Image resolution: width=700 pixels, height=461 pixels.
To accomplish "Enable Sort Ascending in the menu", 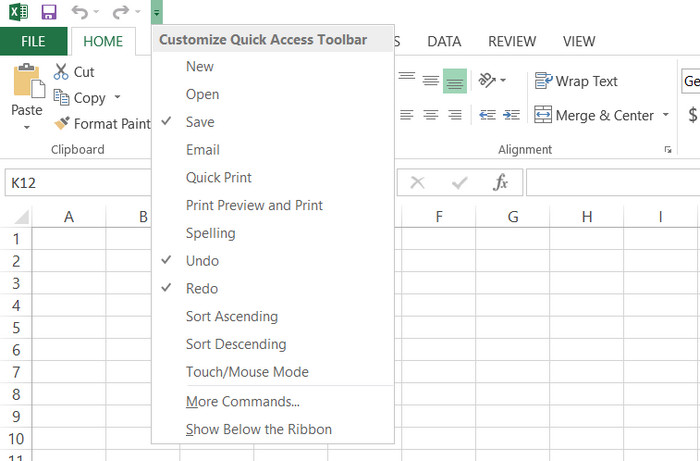I will pos(273,316).
